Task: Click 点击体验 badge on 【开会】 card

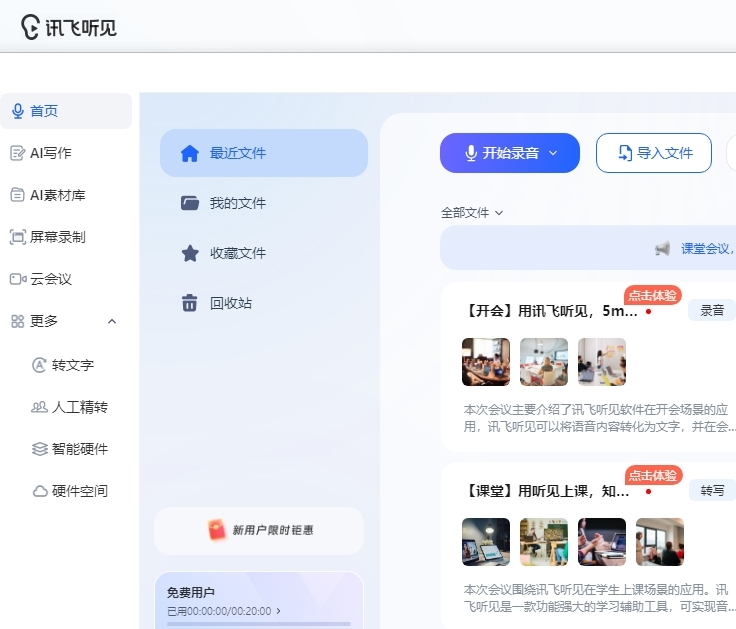Action: (x=652, y=295)
